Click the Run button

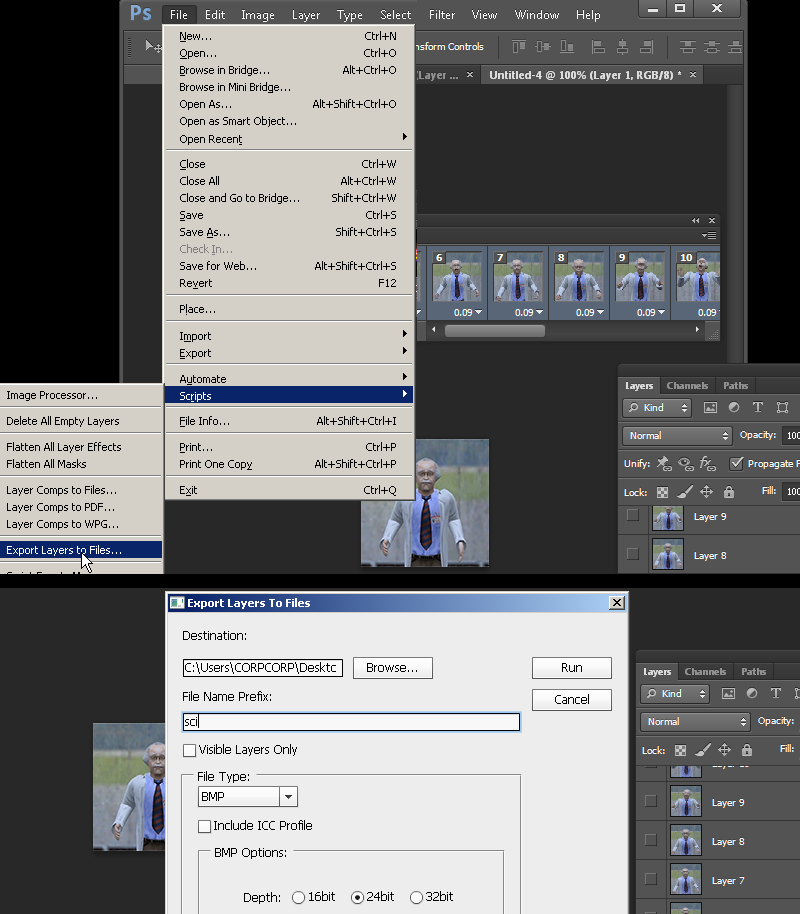[571, 668]
